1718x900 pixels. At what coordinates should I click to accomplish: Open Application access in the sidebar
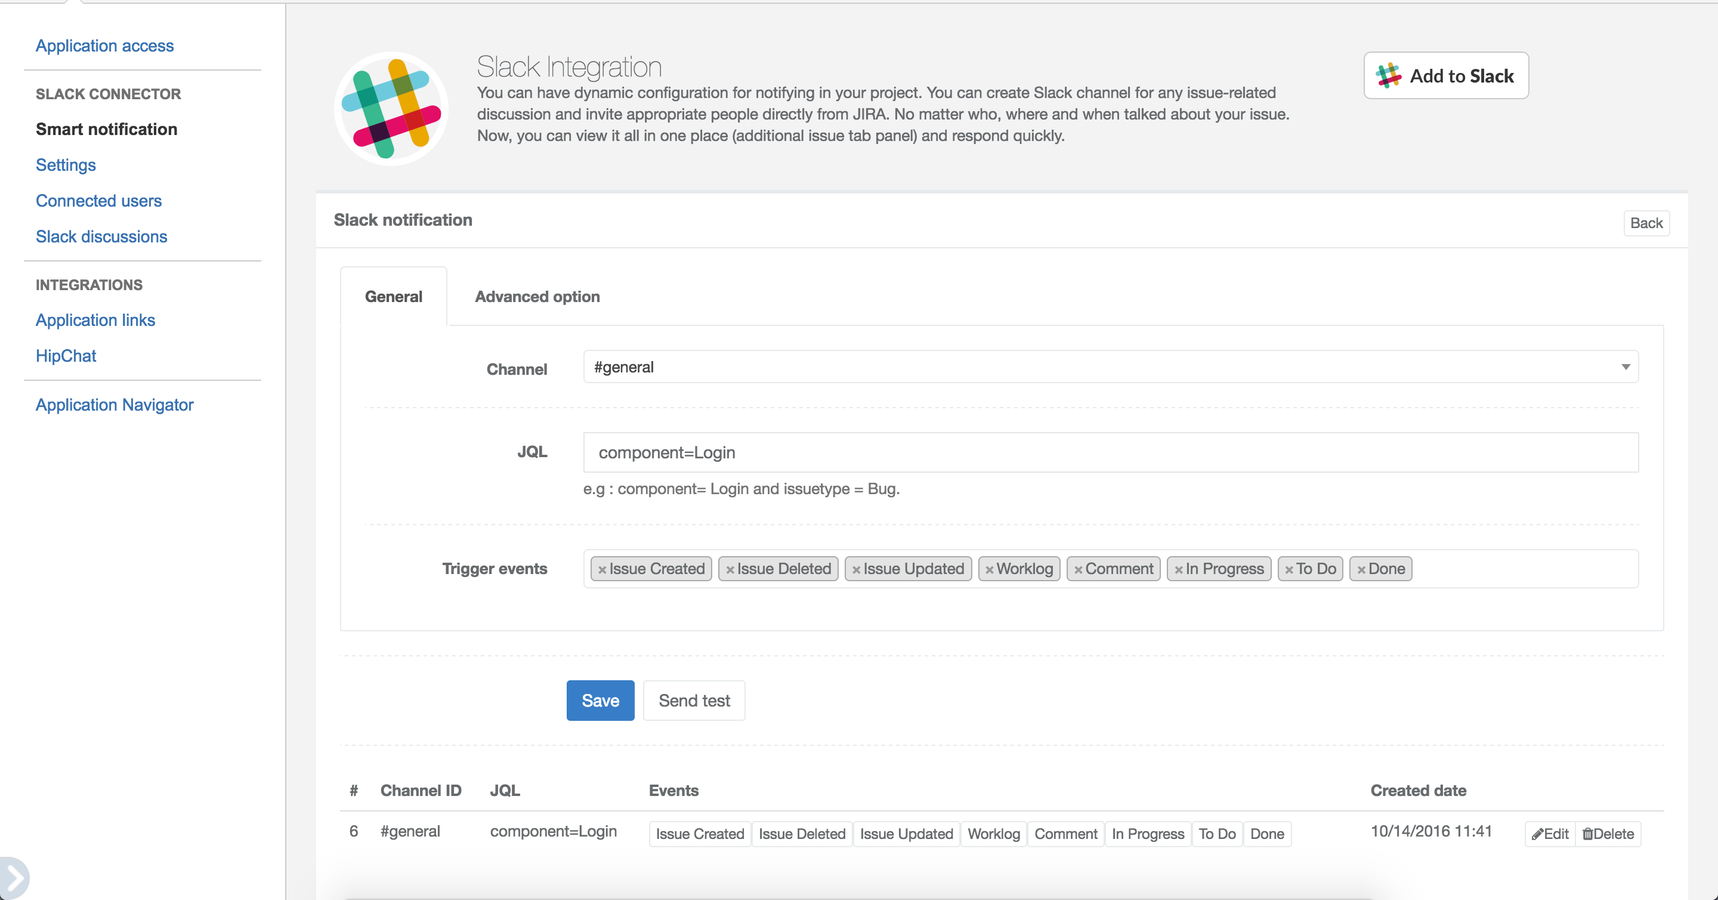[x=105, y=46]
